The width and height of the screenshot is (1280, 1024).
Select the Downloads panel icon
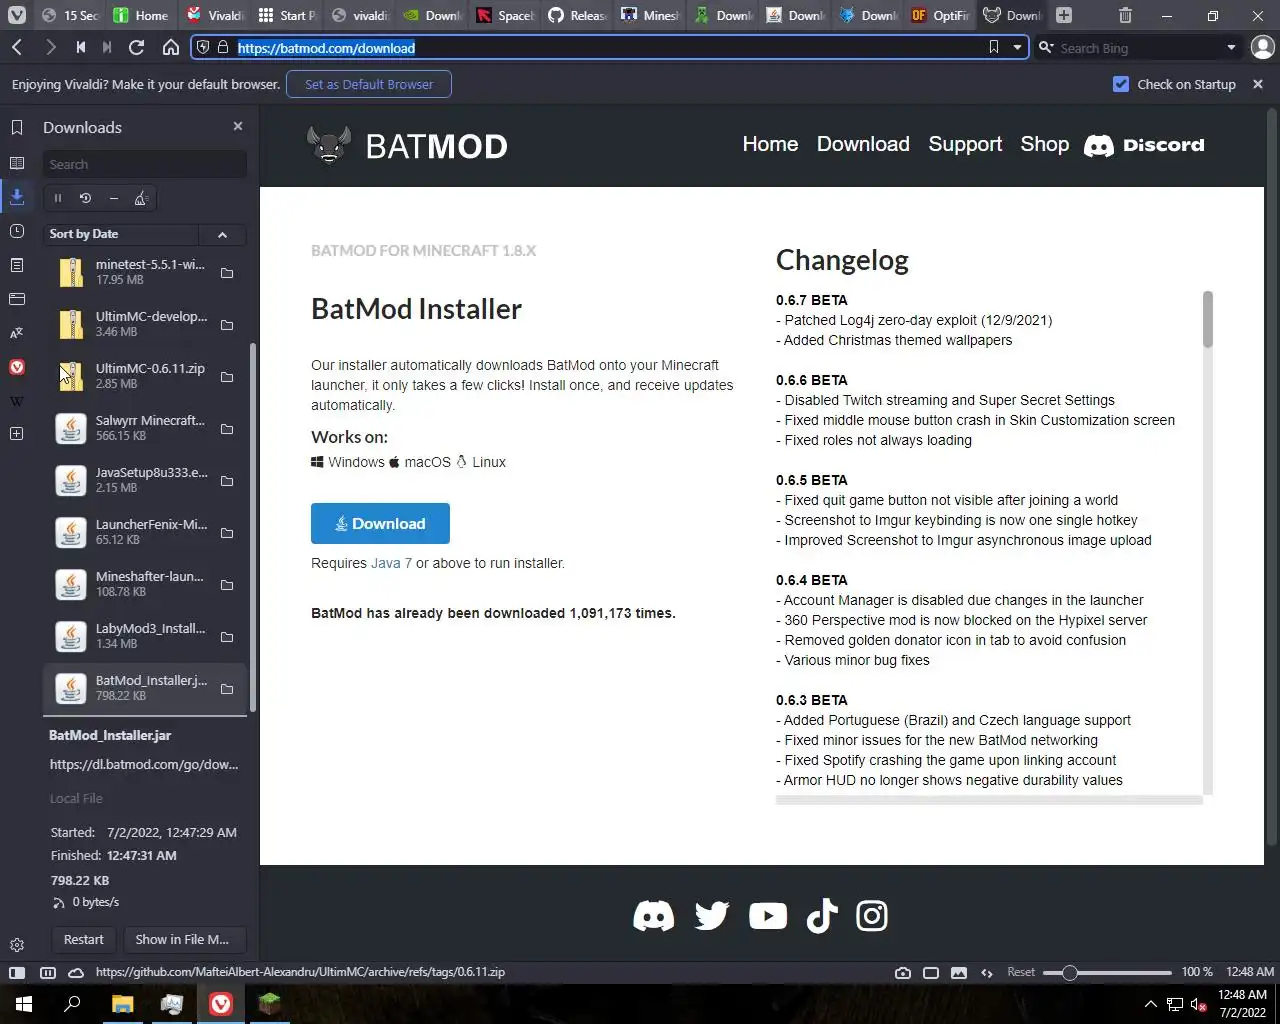tap(17, 196)
